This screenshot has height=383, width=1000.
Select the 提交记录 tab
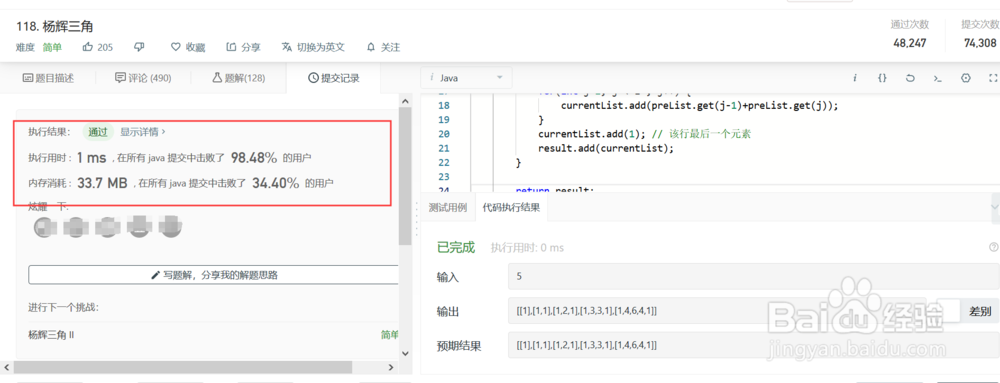click(x=334, y=78)
